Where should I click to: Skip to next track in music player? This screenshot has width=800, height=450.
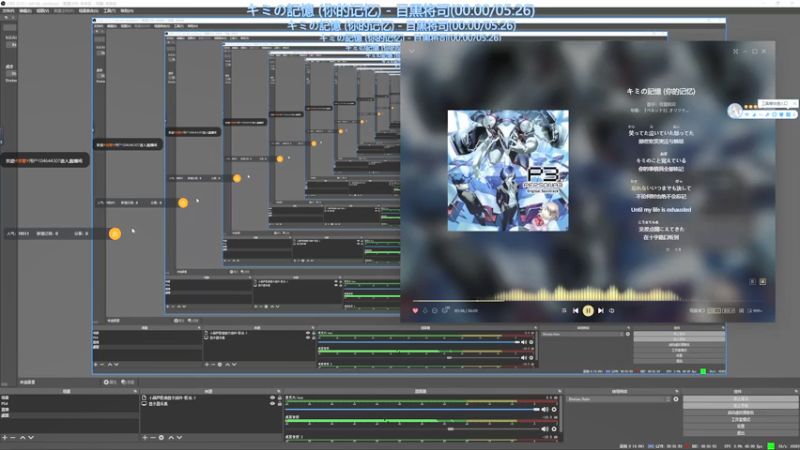[601, 310]
